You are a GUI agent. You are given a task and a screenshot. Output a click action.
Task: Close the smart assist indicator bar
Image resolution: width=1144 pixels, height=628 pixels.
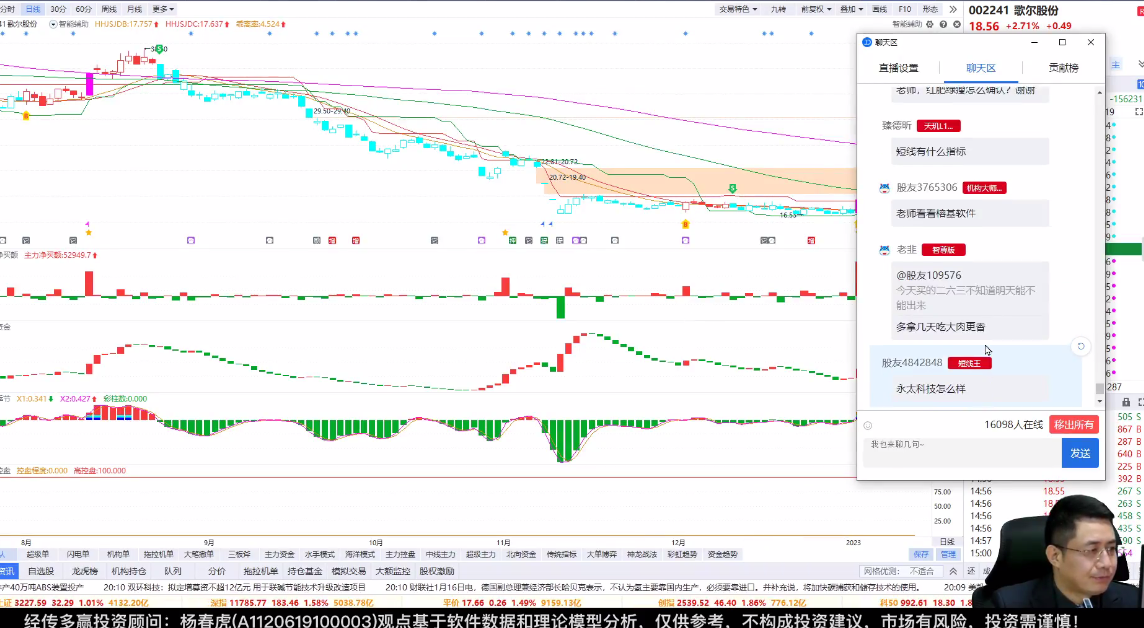[956, 24]
